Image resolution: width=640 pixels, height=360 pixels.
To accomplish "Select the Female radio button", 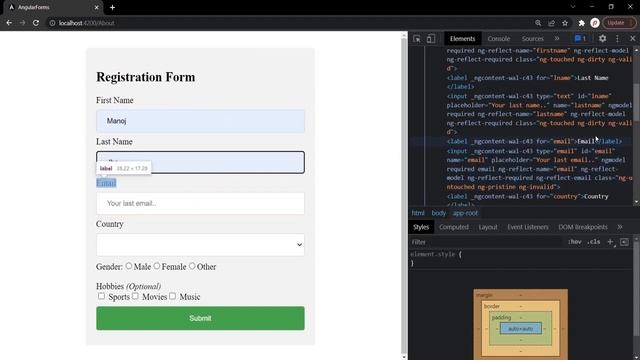I will click(157, 266).
